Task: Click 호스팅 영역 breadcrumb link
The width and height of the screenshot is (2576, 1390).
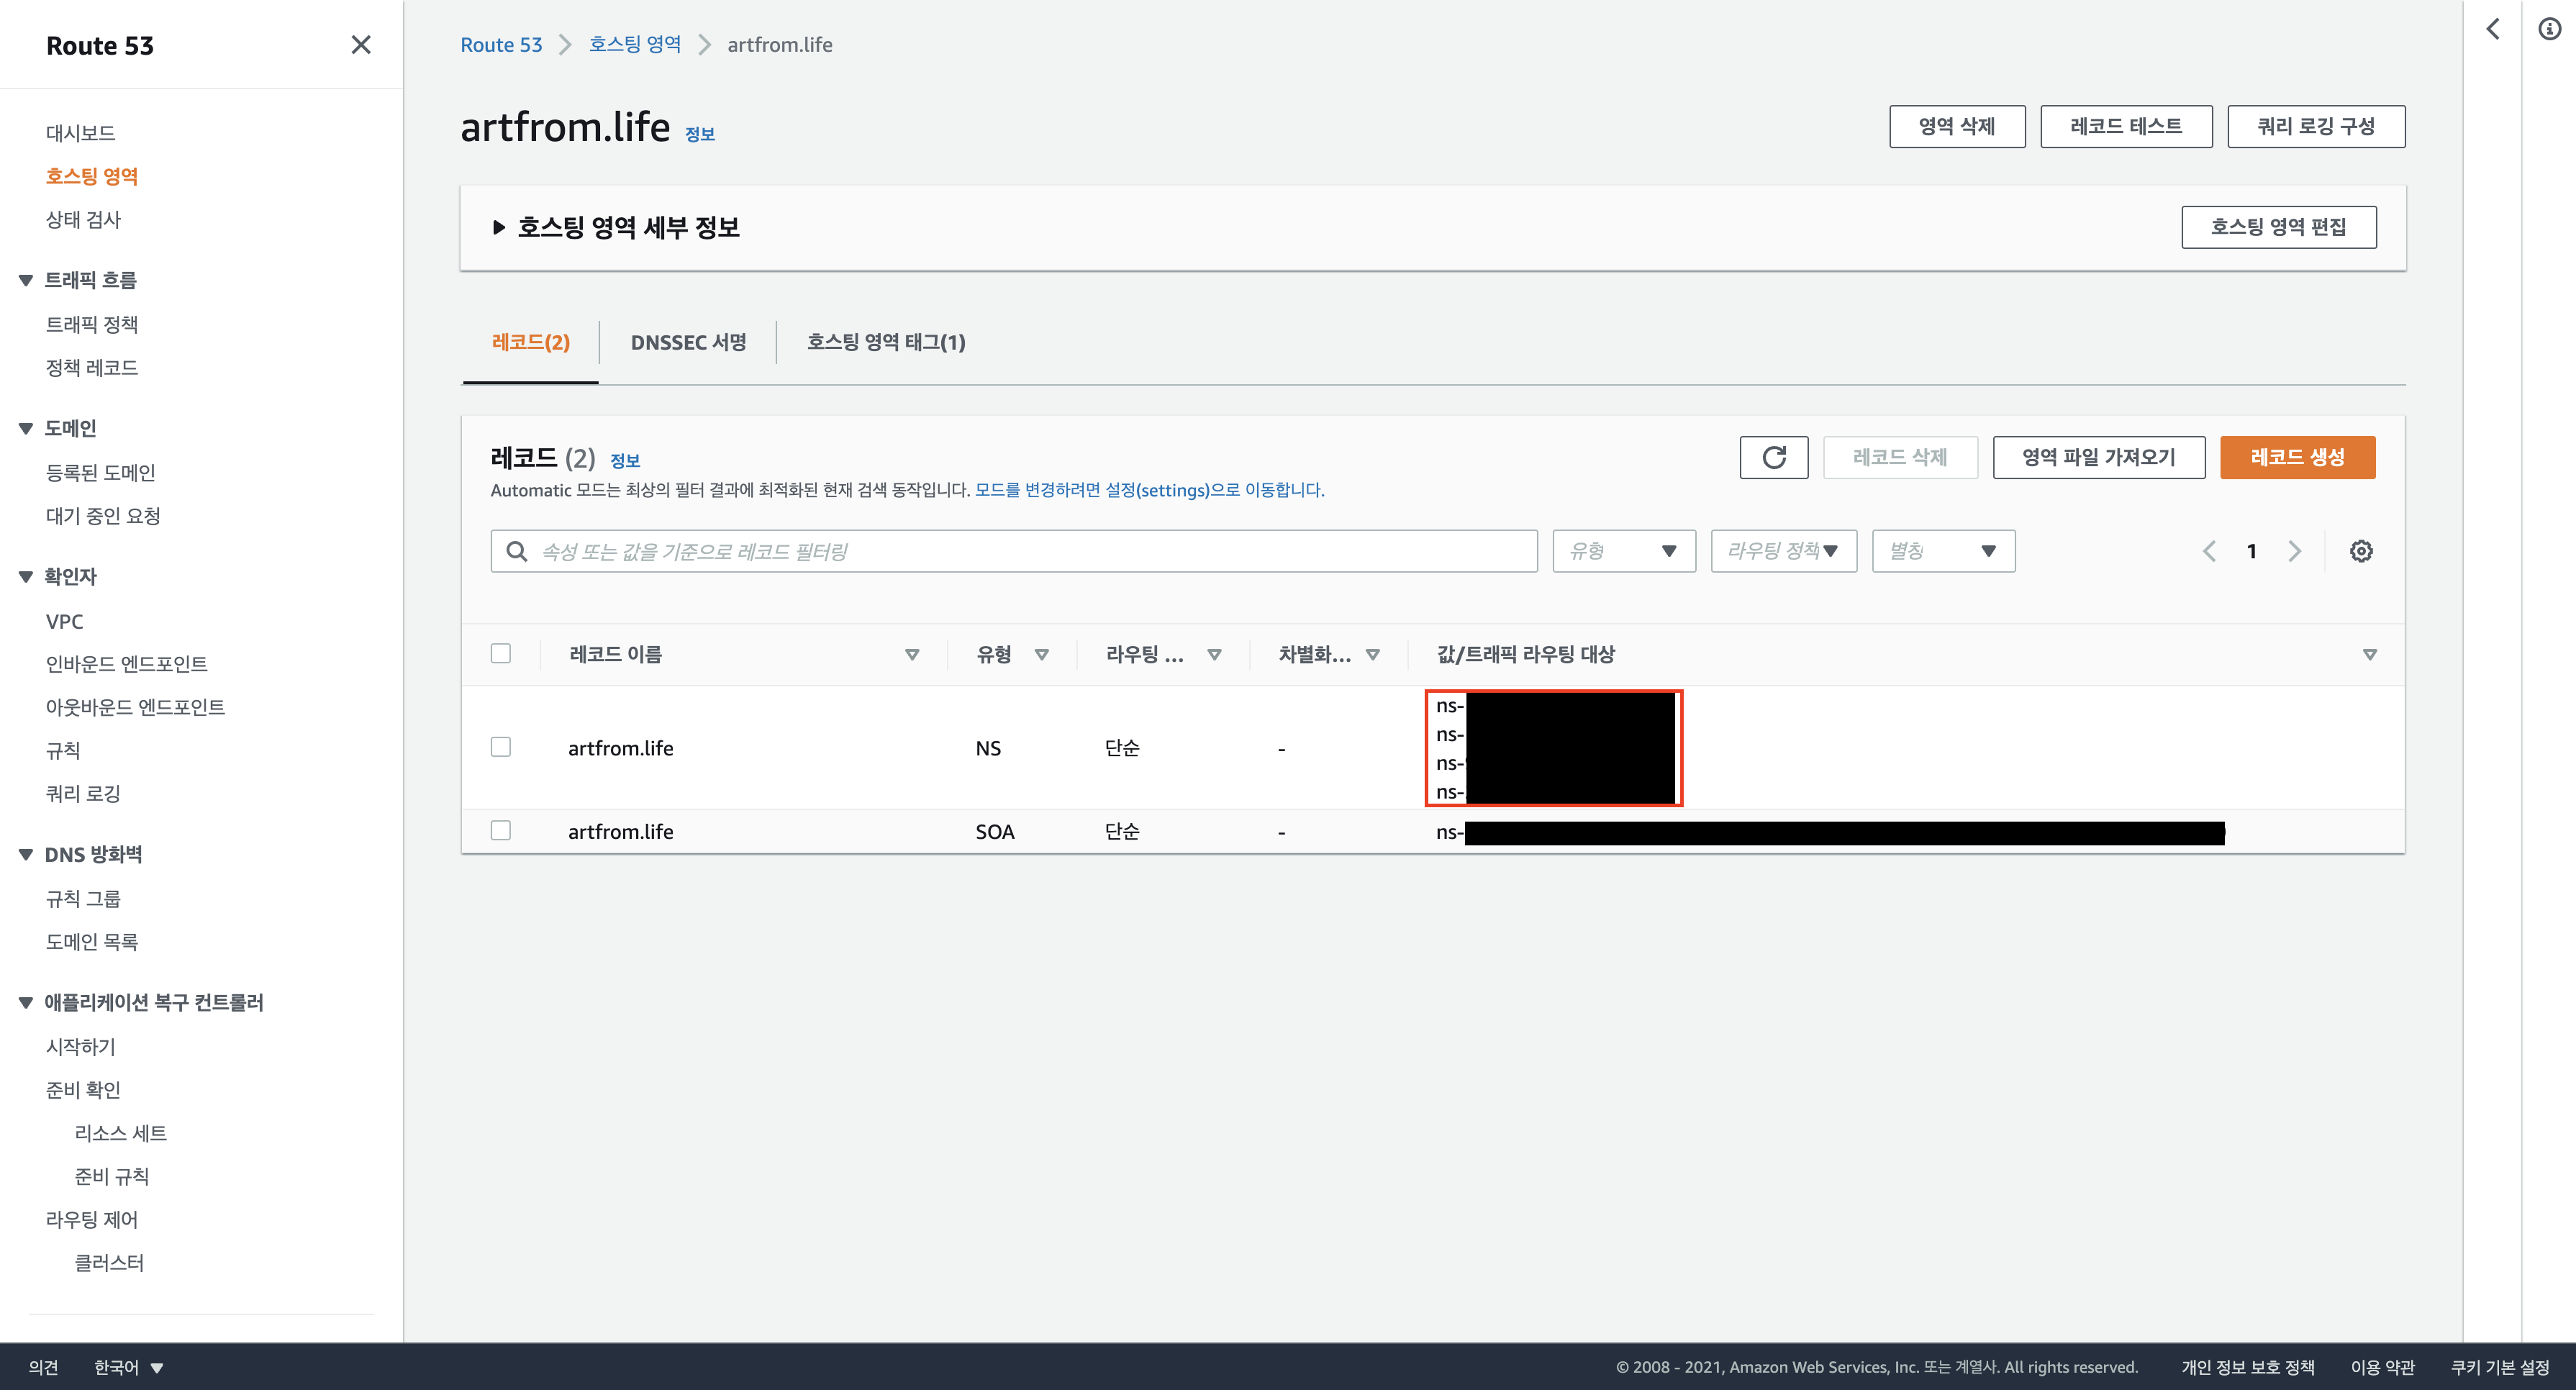Action: [634, 44]
